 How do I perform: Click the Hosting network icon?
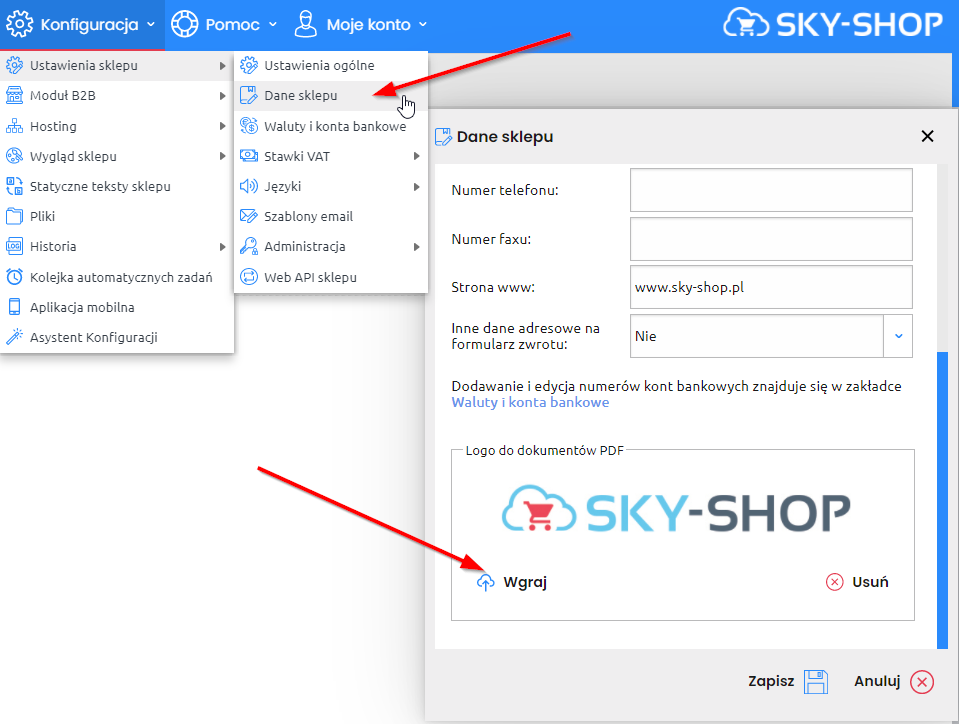(x=14, y=126)
